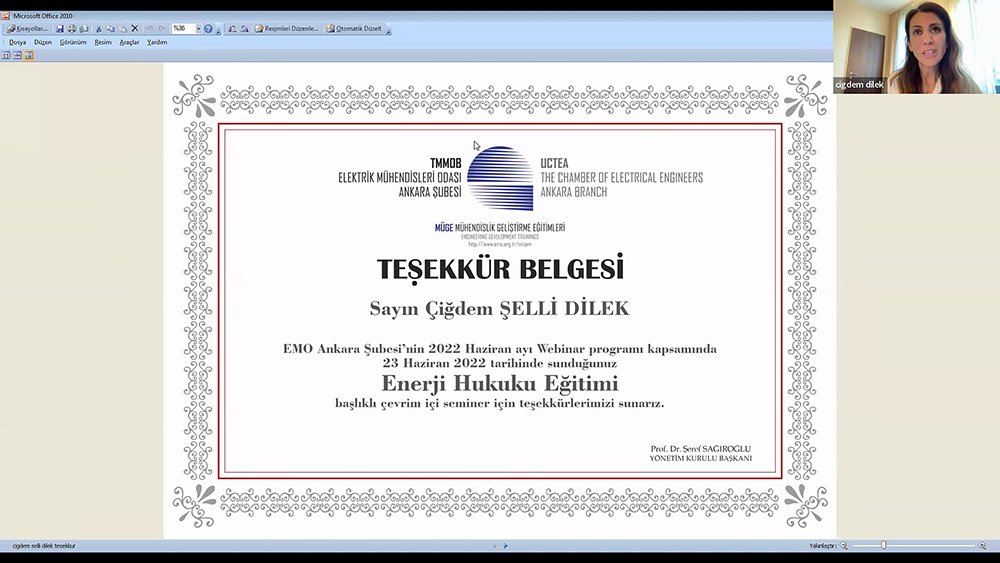1000x563 pixels.
Task: Click the Undo arrow icon
Action: [150, 29]
